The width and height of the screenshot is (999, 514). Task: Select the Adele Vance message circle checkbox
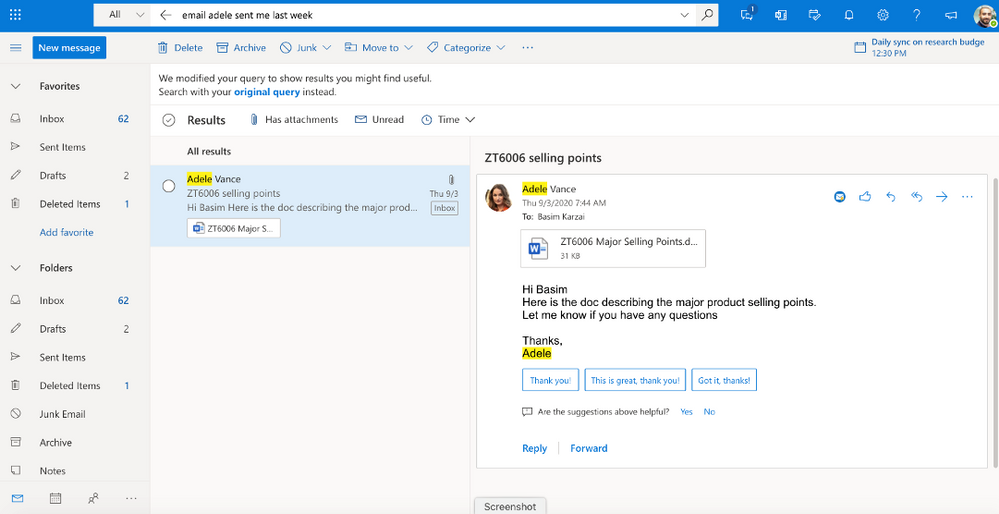(168, 186)
